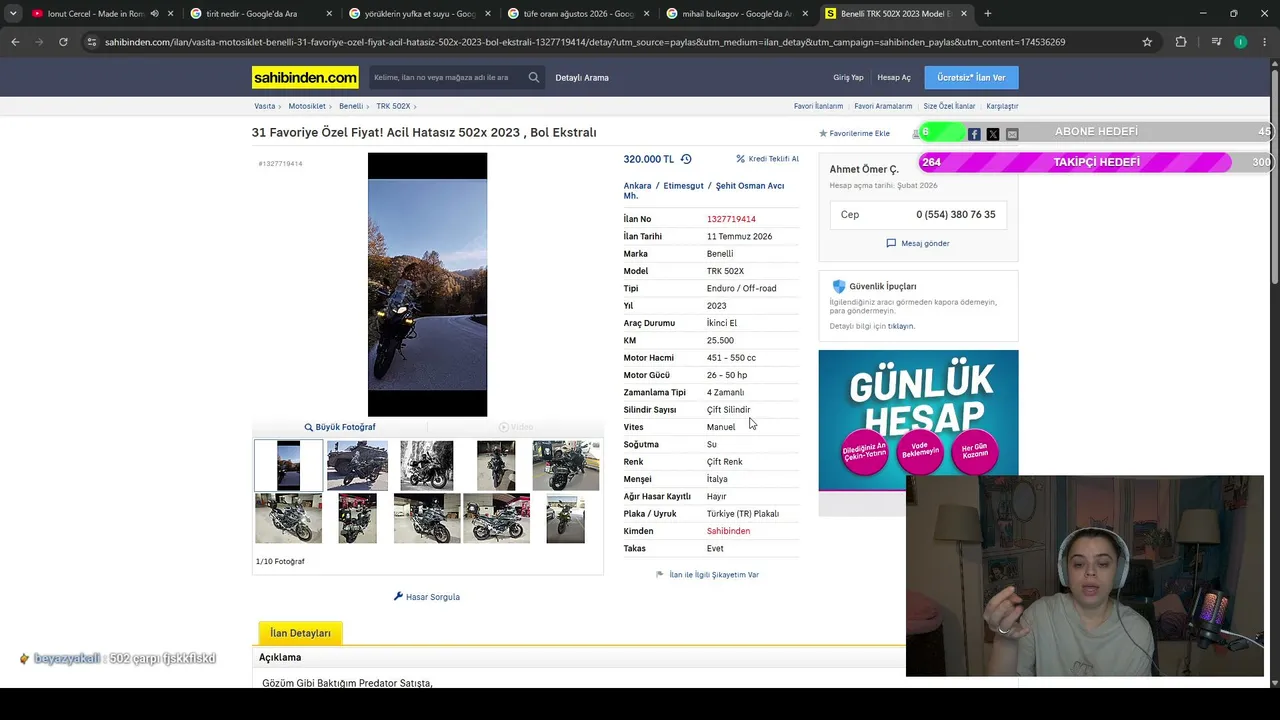This screenshot has width=1280, height=720.
Task: Add listing via Favorilerime Ekle
Action: 854,134
